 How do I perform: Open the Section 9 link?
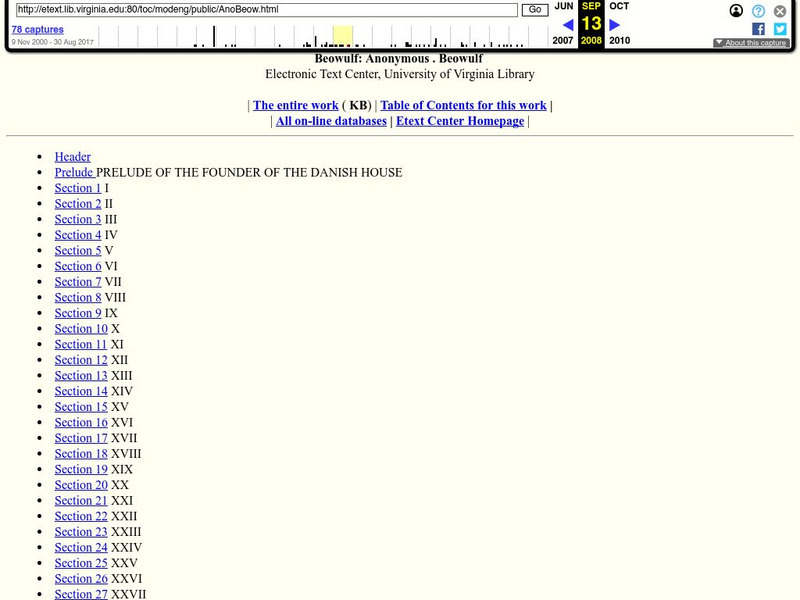point(78,313)
